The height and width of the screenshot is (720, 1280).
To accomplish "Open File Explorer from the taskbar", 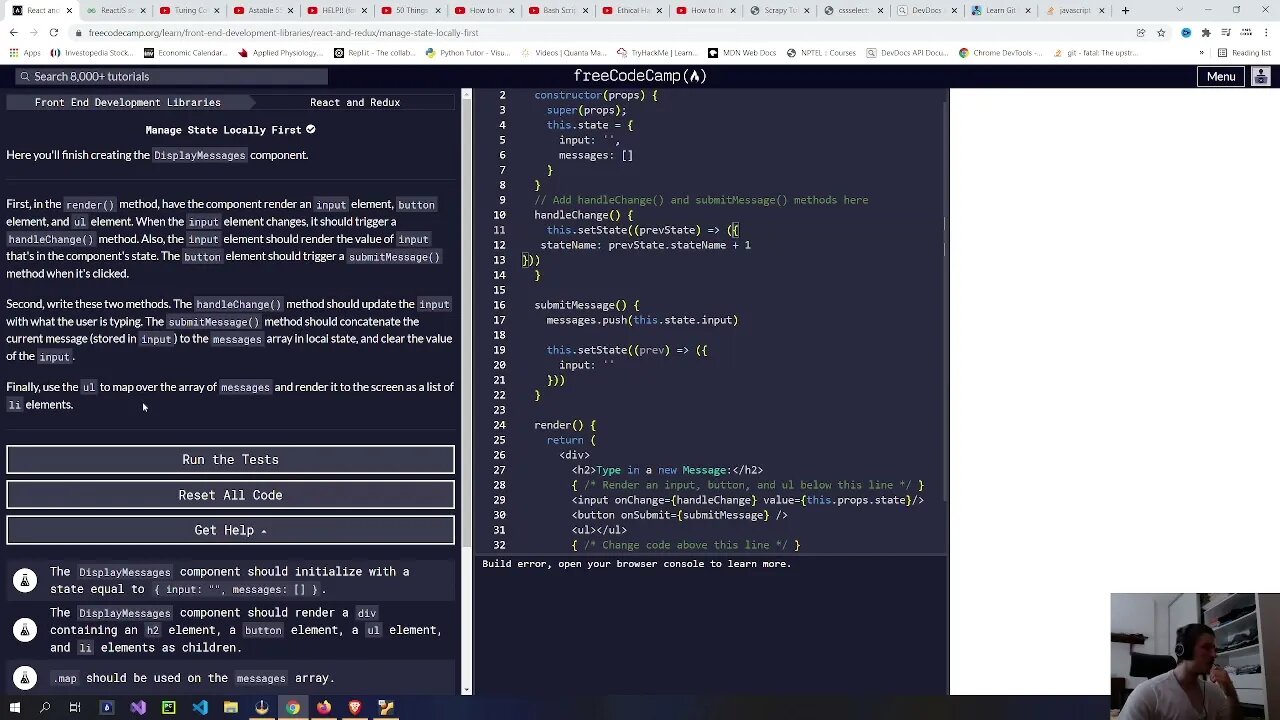I will pos(231,708).
